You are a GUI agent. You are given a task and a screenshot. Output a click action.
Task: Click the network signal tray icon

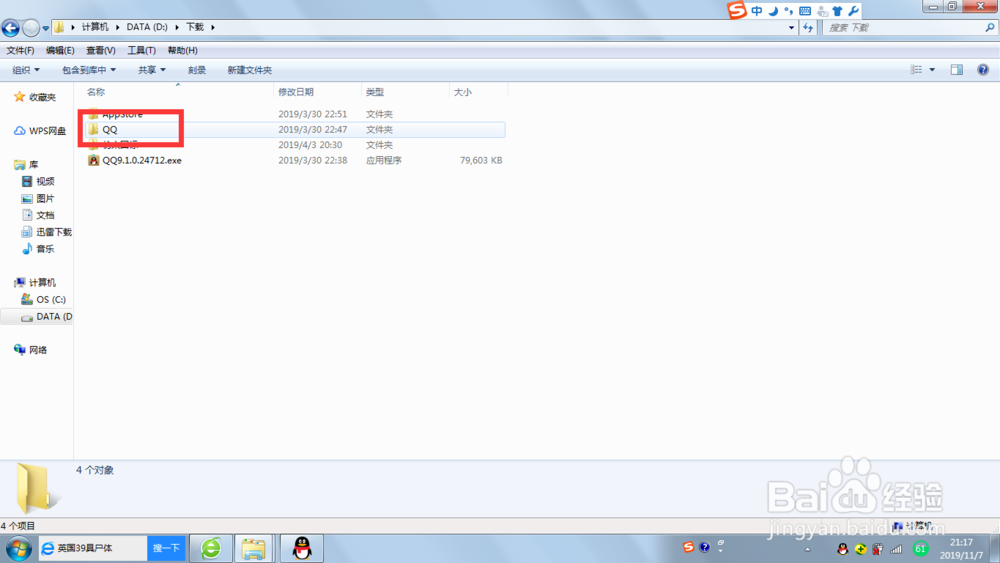(896, 549)
